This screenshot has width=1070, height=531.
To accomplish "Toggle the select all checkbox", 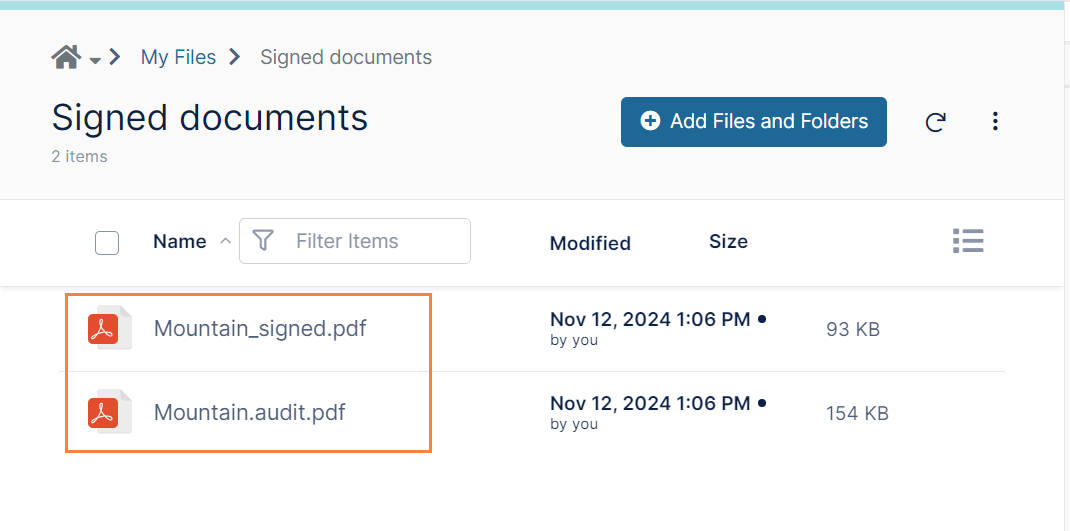I will [107, 242].
